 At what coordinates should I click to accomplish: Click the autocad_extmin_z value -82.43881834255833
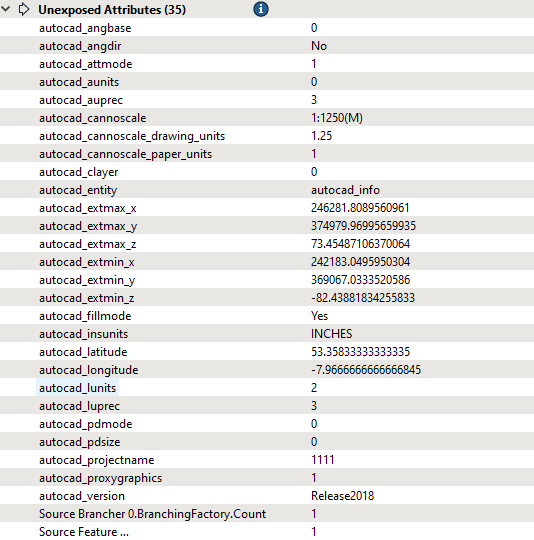363,298
